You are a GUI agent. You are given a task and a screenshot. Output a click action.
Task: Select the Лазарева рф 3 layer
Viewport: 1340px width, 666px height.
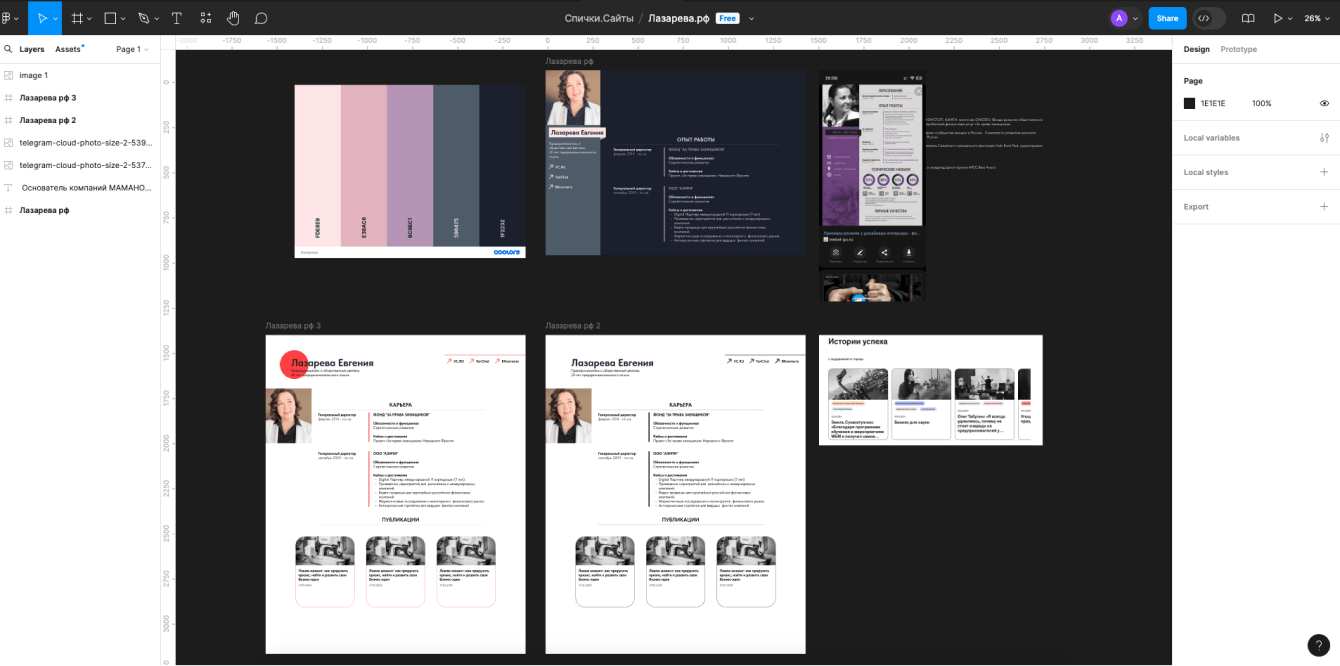coord(80,98)
